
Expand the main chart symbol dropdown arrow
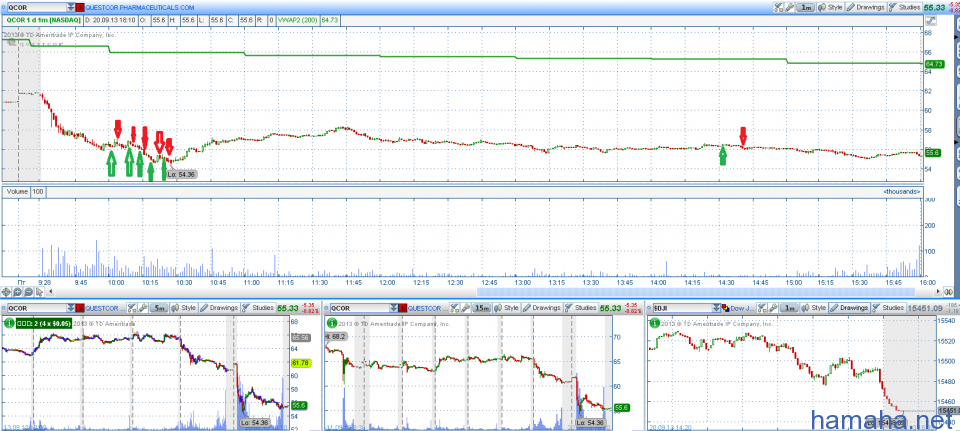coord(71,7)
